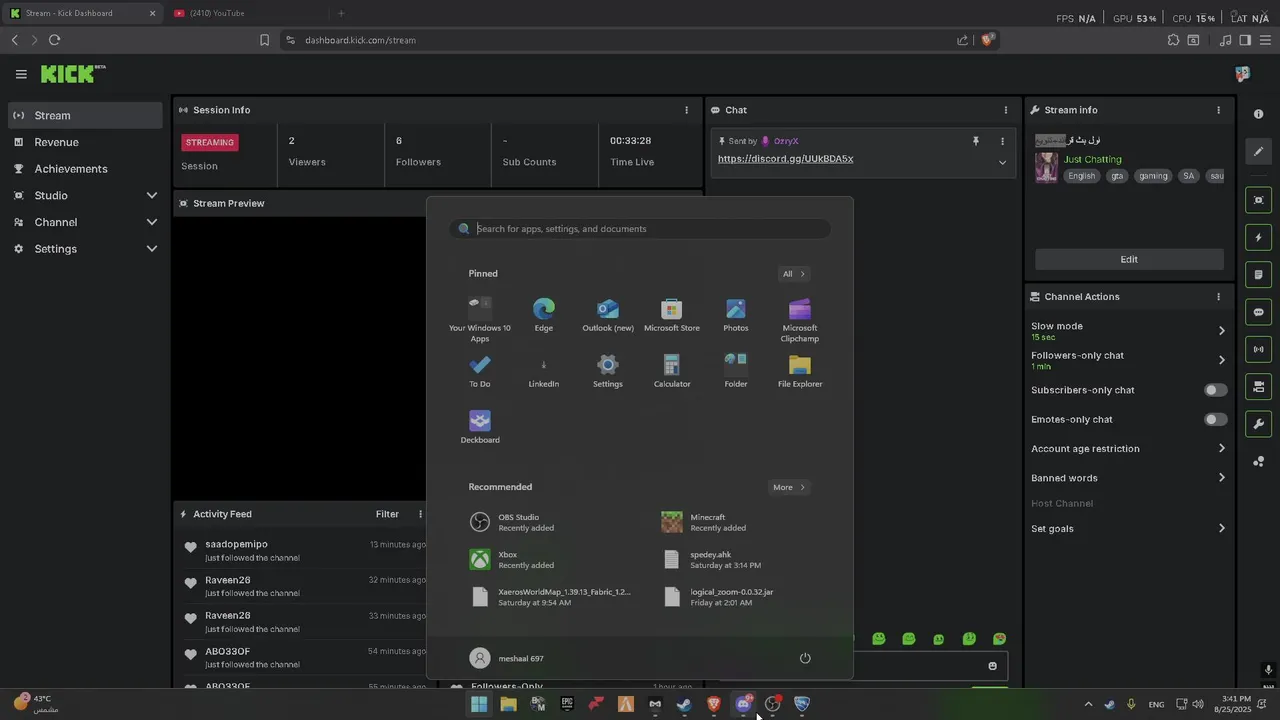Toggle Emotes-only chat switch
This screenshot has width=1280, height=720.
[x=1215, y=419]
